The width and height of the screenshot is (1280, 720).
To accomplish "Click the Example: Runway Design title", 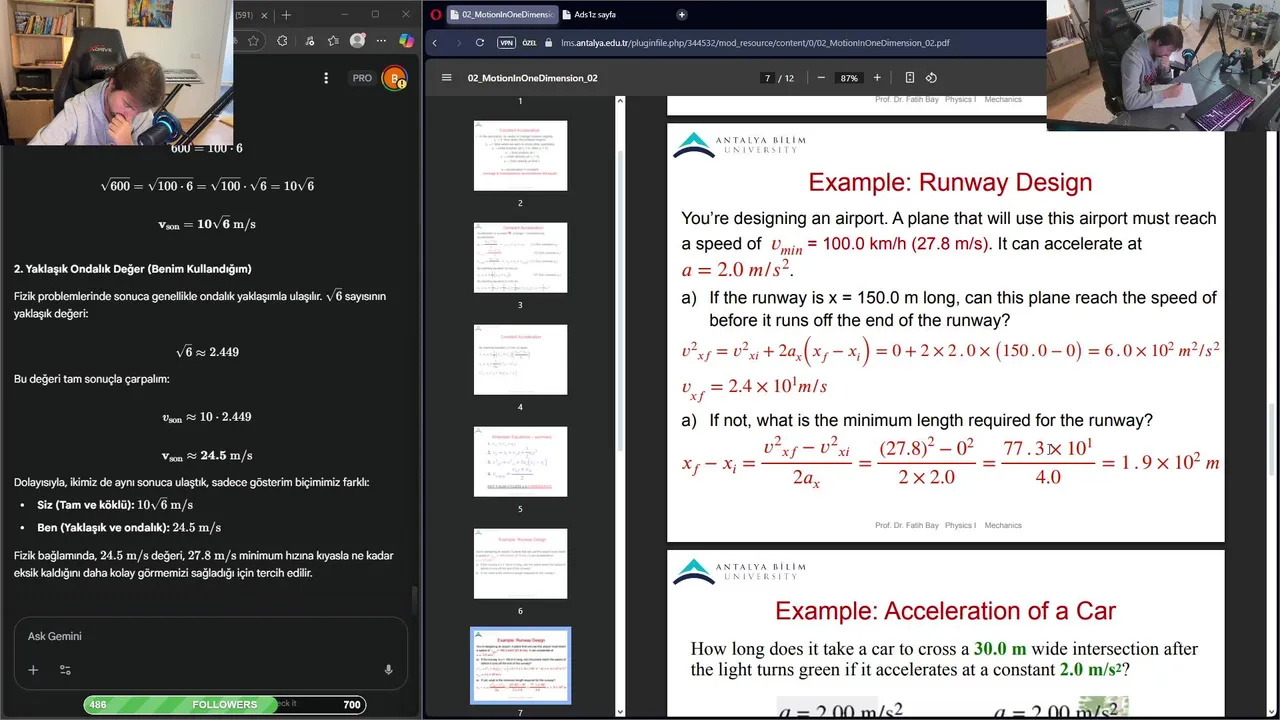I will click(950, 182).
